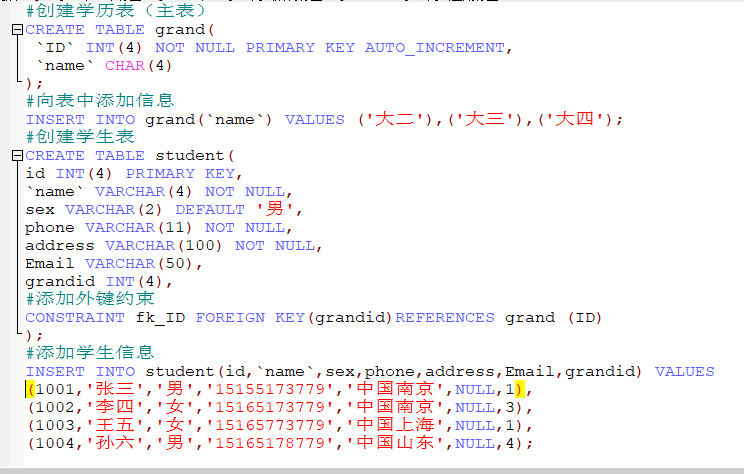744x474 pixels.
Task: Click the 'CONSTRAINT' keyword
Action: pos(75,318)
